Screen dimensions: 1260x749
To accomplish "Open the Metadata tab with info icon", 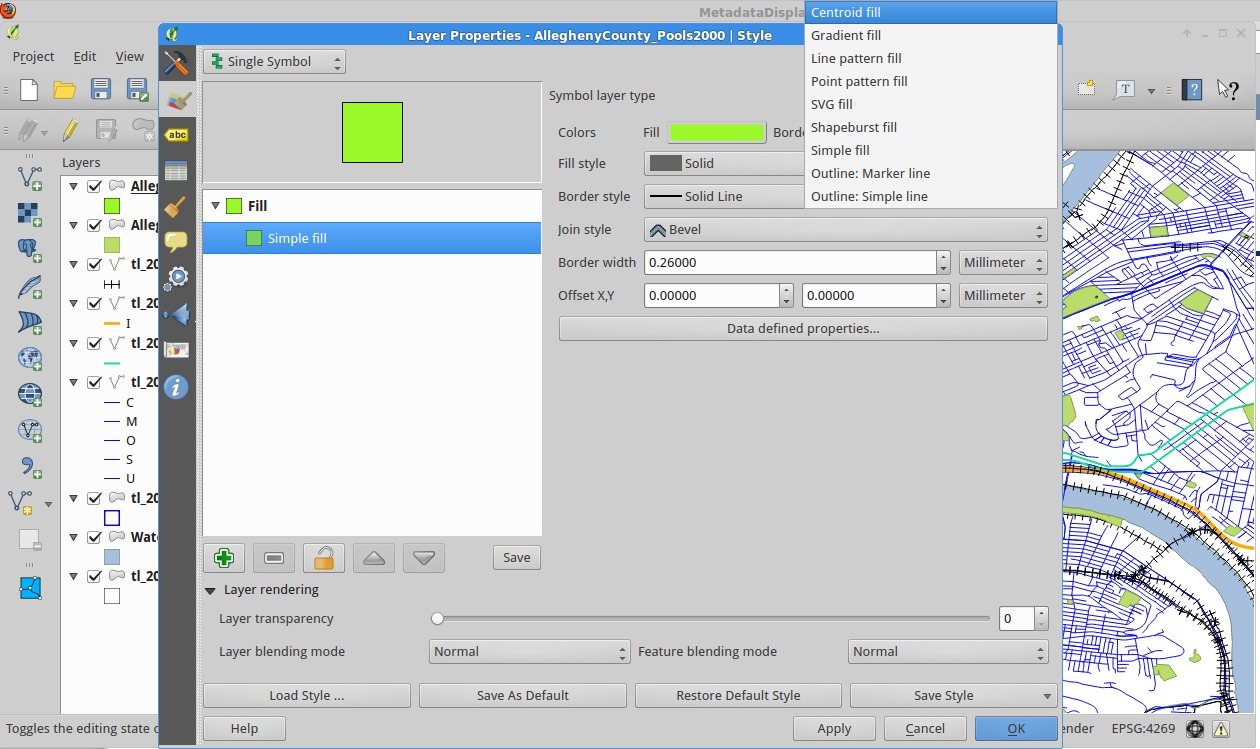I will [177, 387].
